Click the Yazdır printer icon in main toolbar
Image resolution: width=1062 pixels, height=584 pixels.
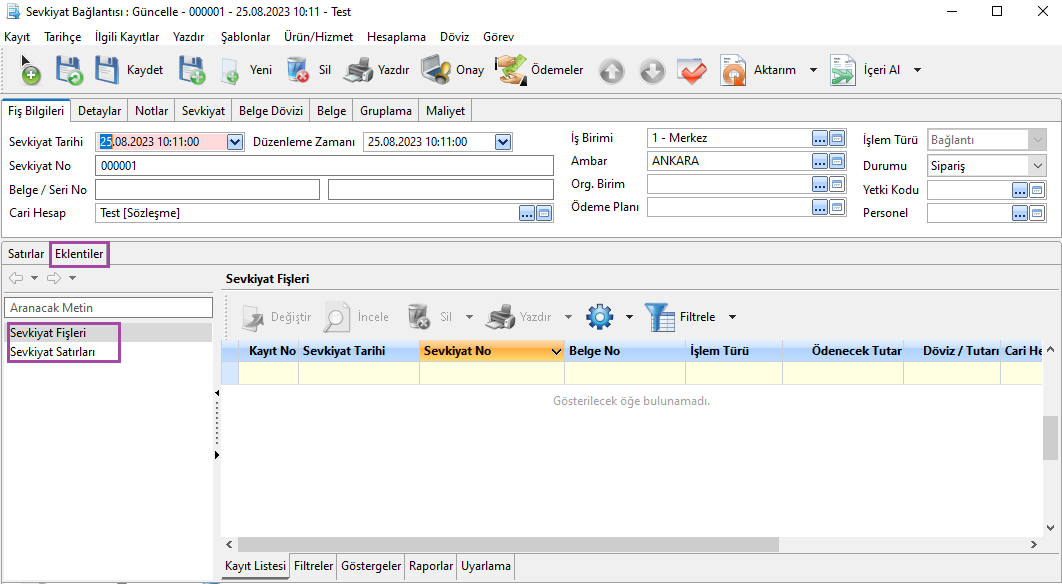pyautogui.click(x=357, y=70)
